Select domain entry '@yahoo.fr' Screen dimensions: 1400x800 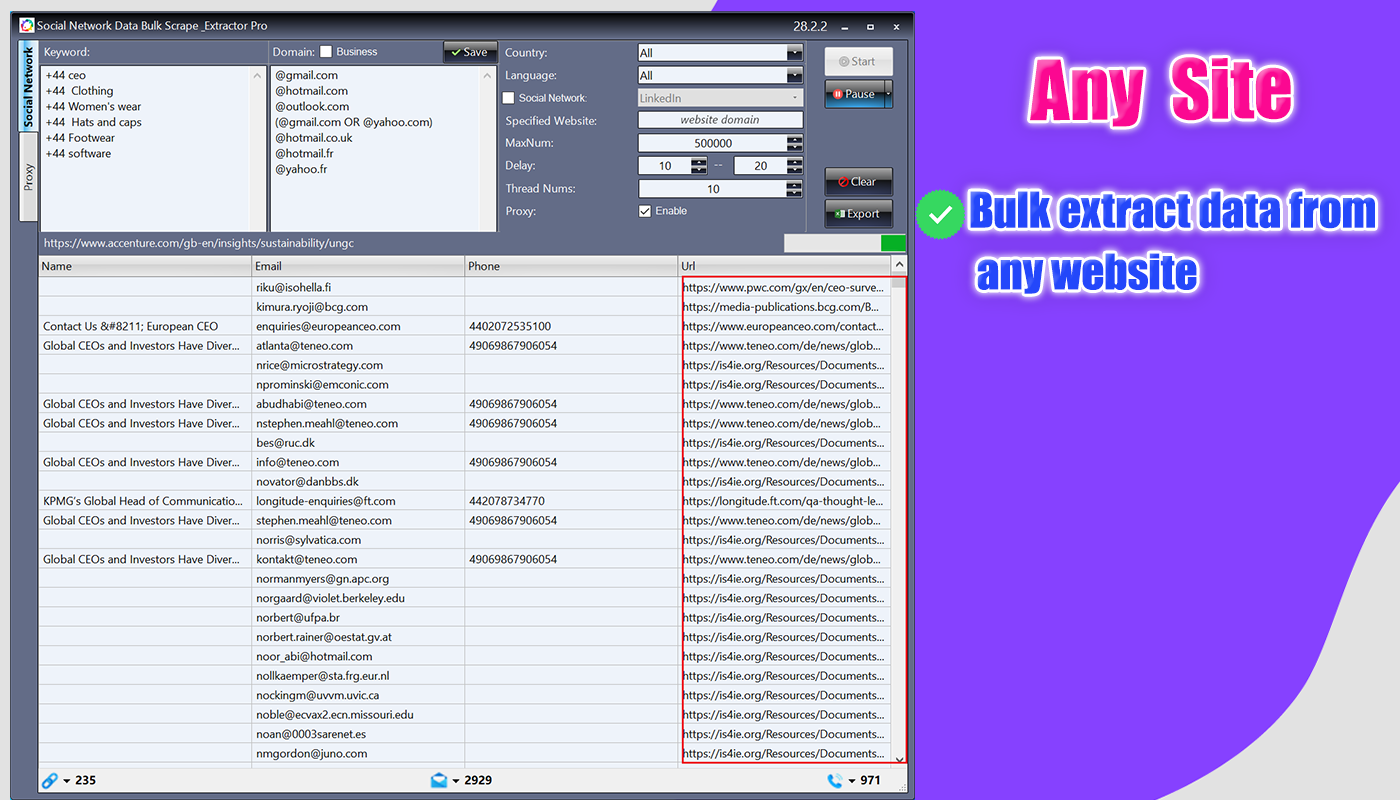(x=301, y=170)
